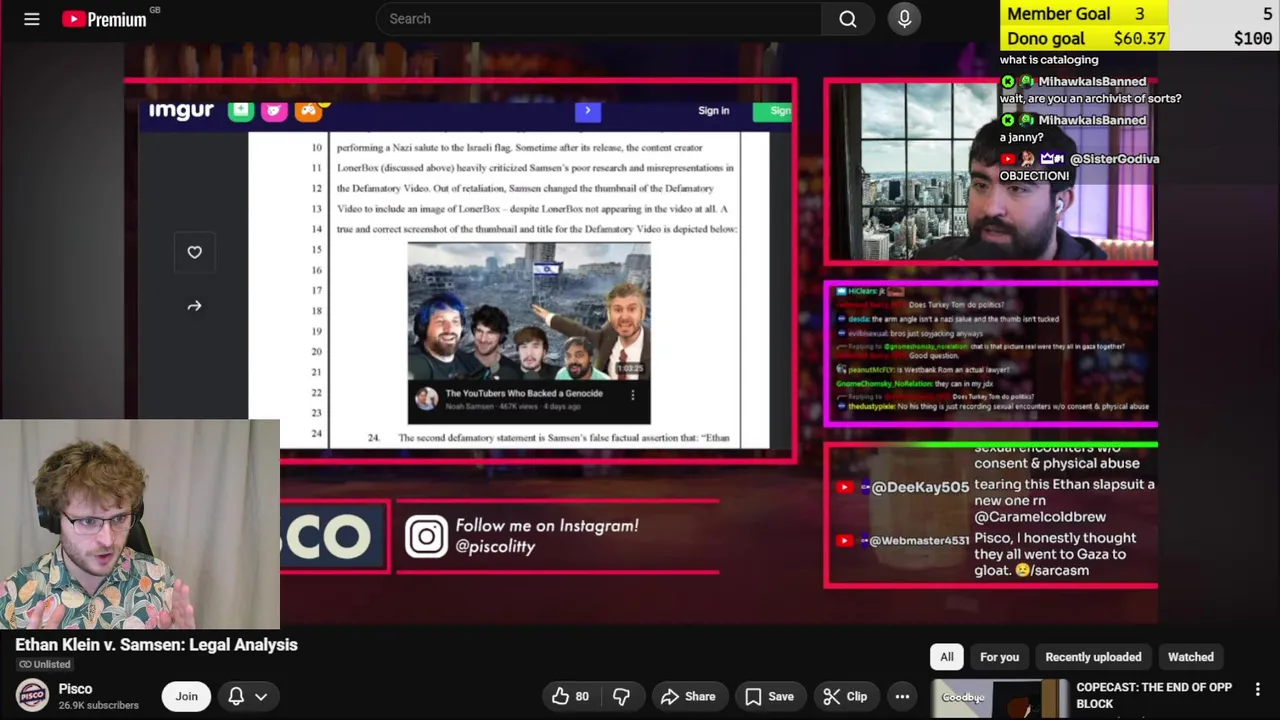Click the imgur logo in the video

pyautogui.click(x=181, y=110)
